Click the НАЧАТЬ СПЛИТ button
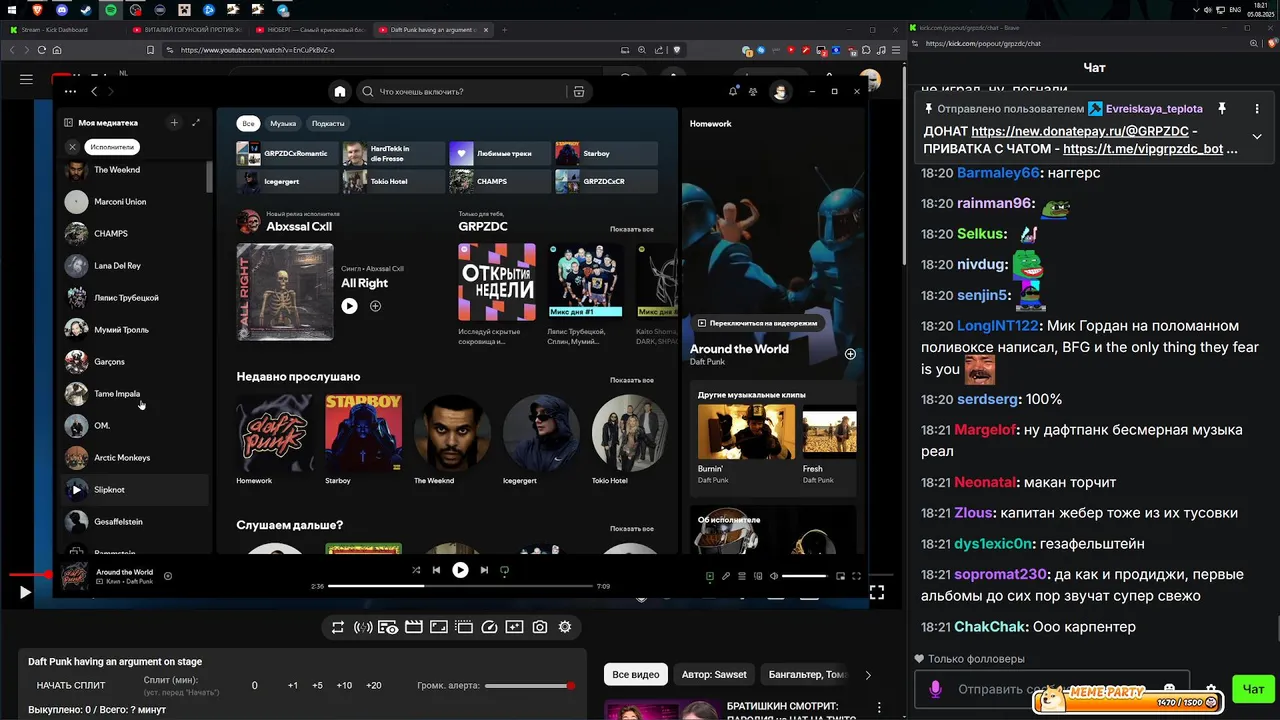1280x720 pixels. point(71,685)
